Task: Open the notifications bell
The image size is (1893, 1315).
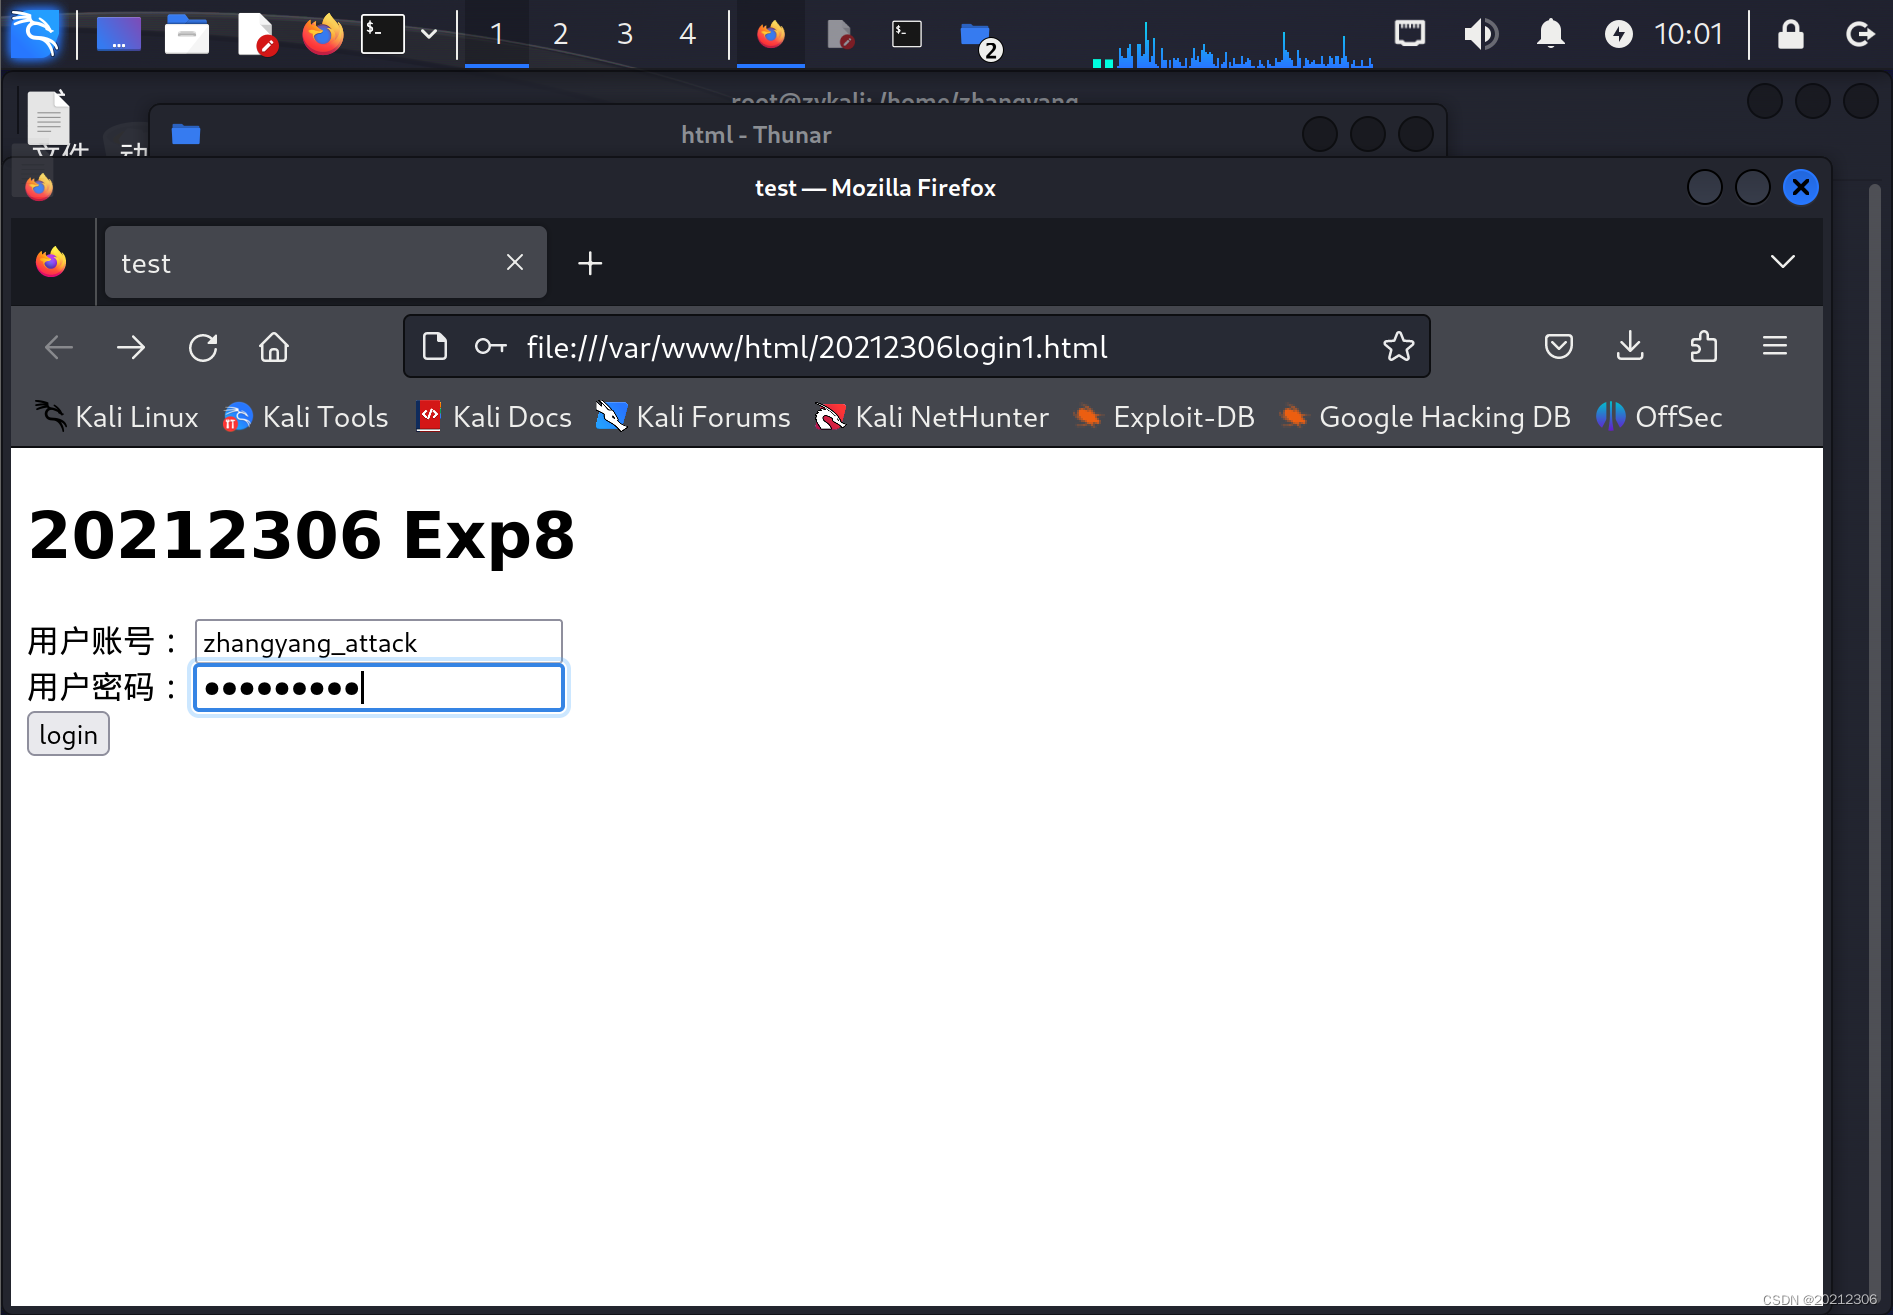Action: tap(1551, 34)
